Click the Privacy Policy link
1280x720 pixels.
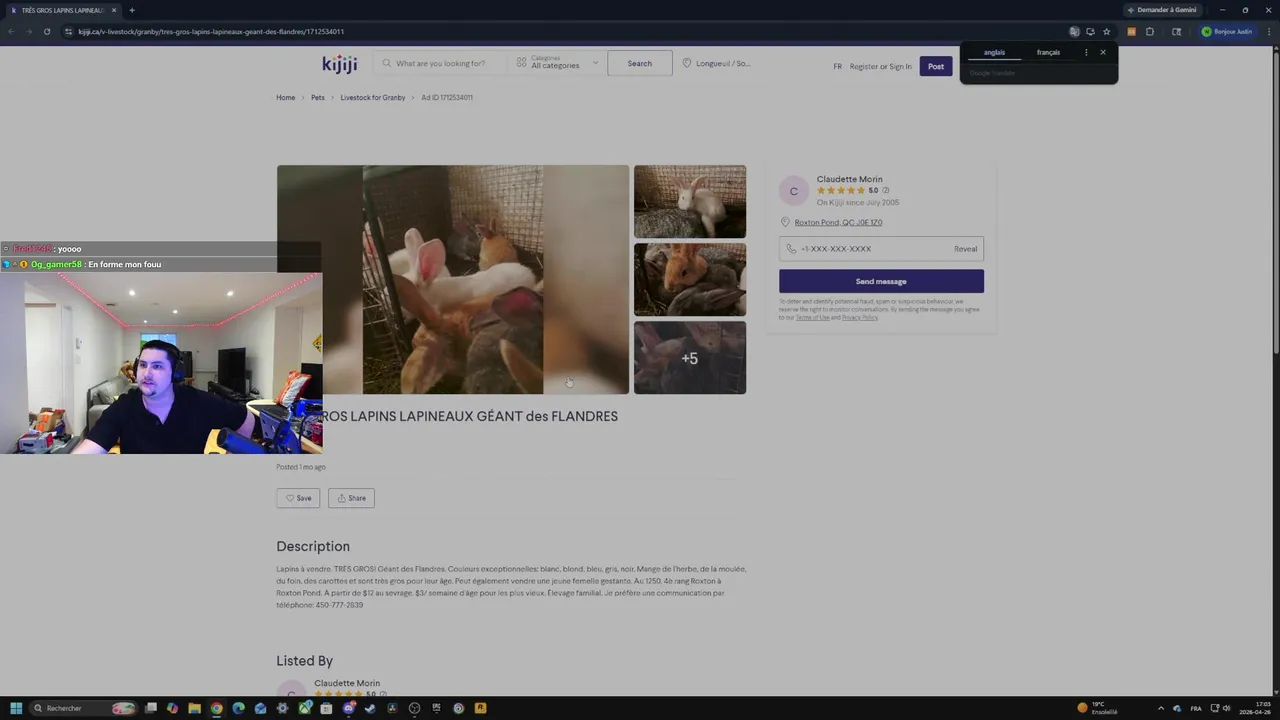point(859,318)
